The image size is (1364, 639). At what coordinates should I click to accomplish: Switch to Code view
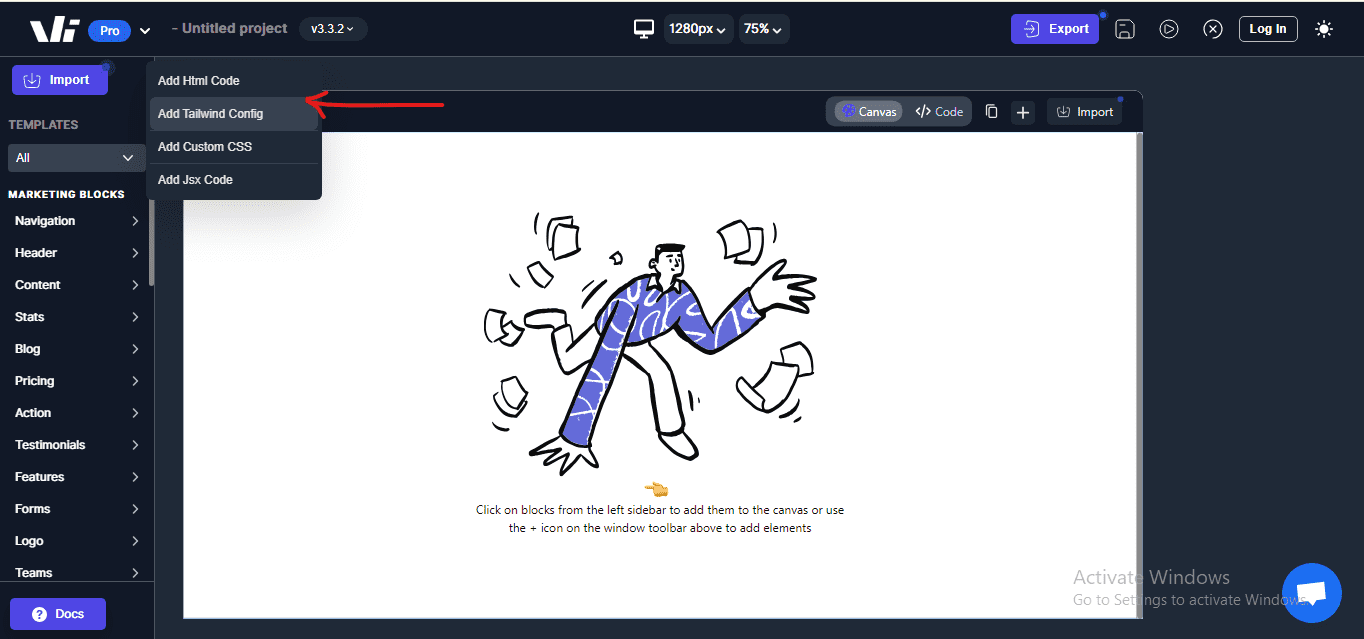(939, 112)
